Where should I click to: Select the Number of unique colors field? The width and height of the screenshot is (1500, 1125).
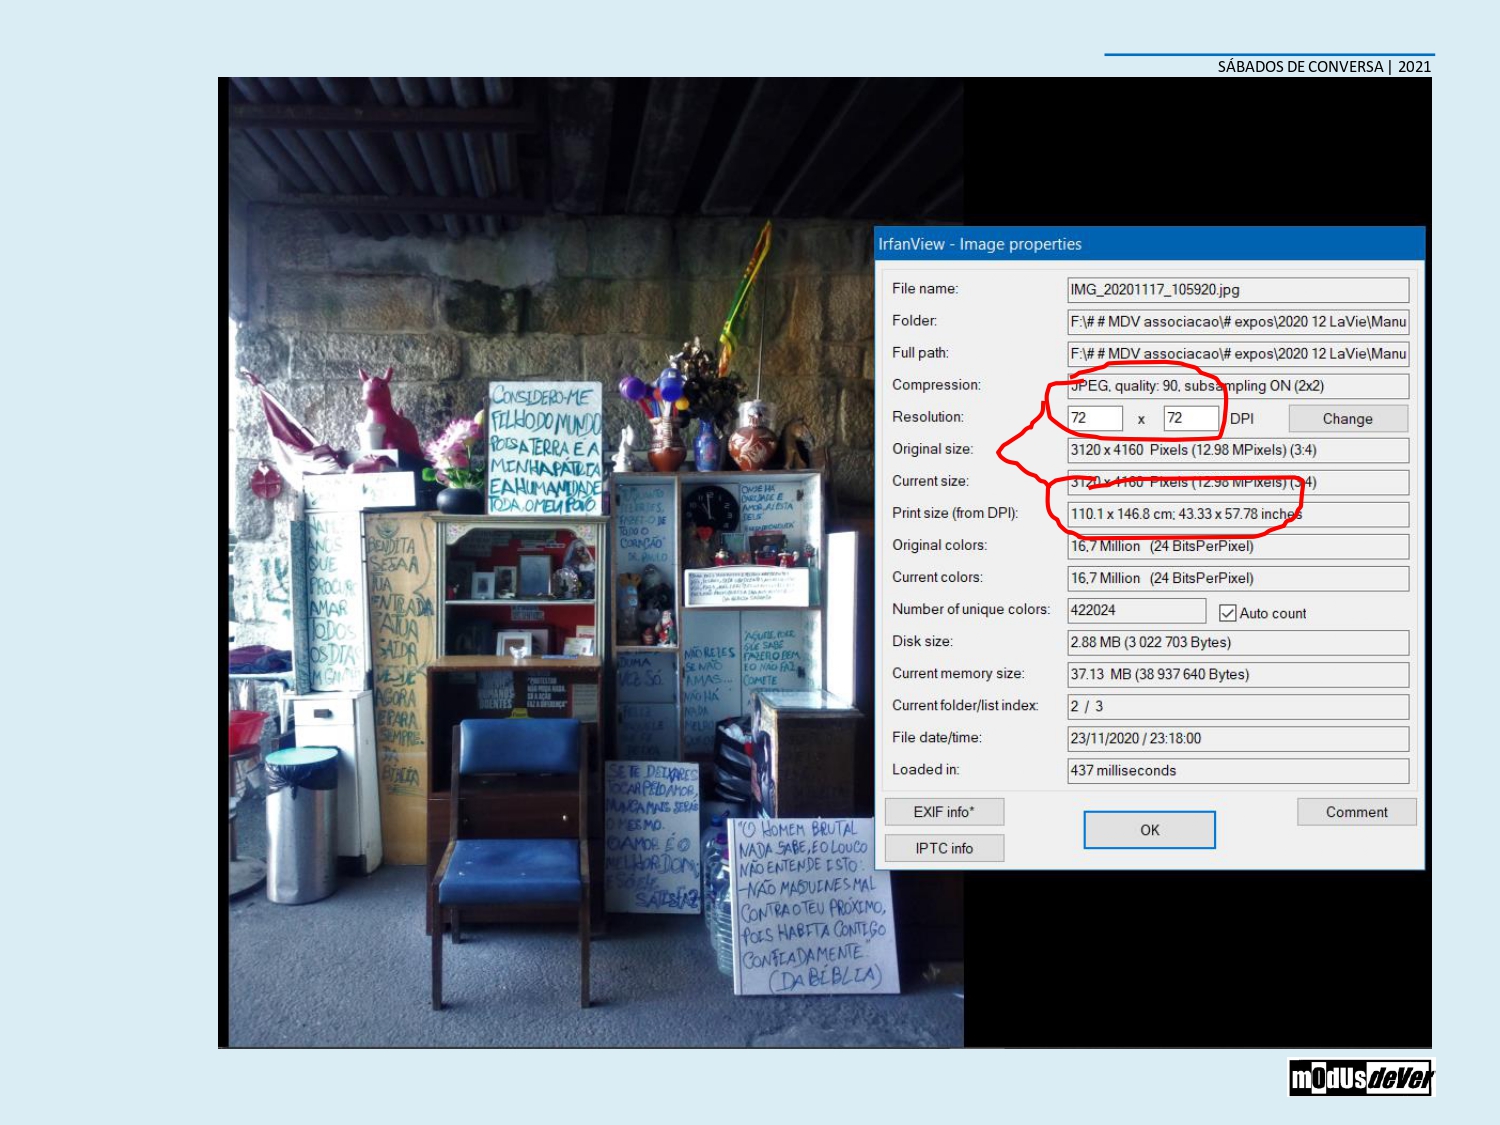click(1136, 610)
